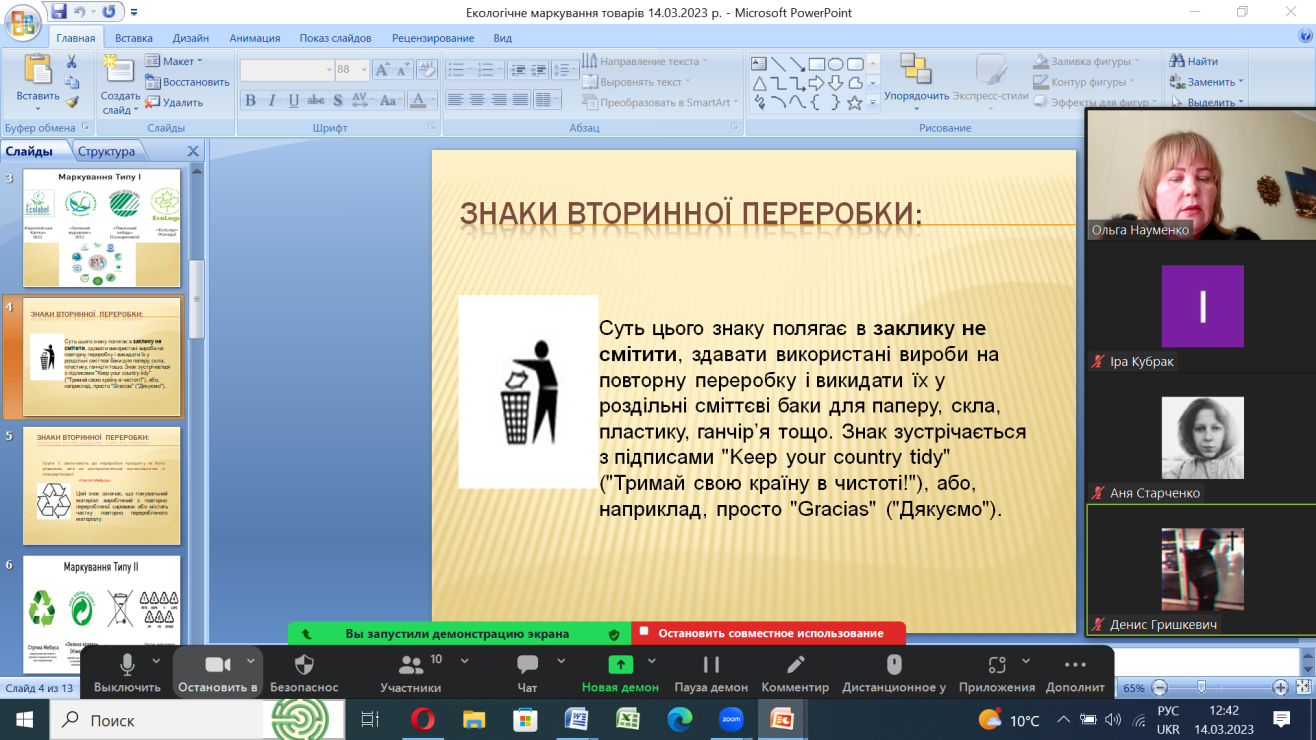Open the font size 88 dropdown
The width and height of the screenshot is (1316, 740).
[x=364, y=70]
